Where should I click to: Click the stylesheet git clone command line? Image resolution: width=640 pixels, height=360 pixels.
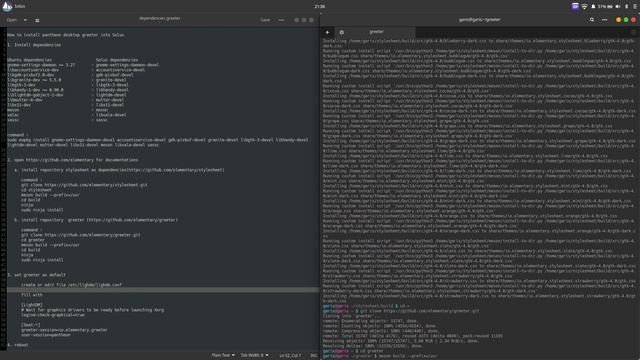click(84, 185)
